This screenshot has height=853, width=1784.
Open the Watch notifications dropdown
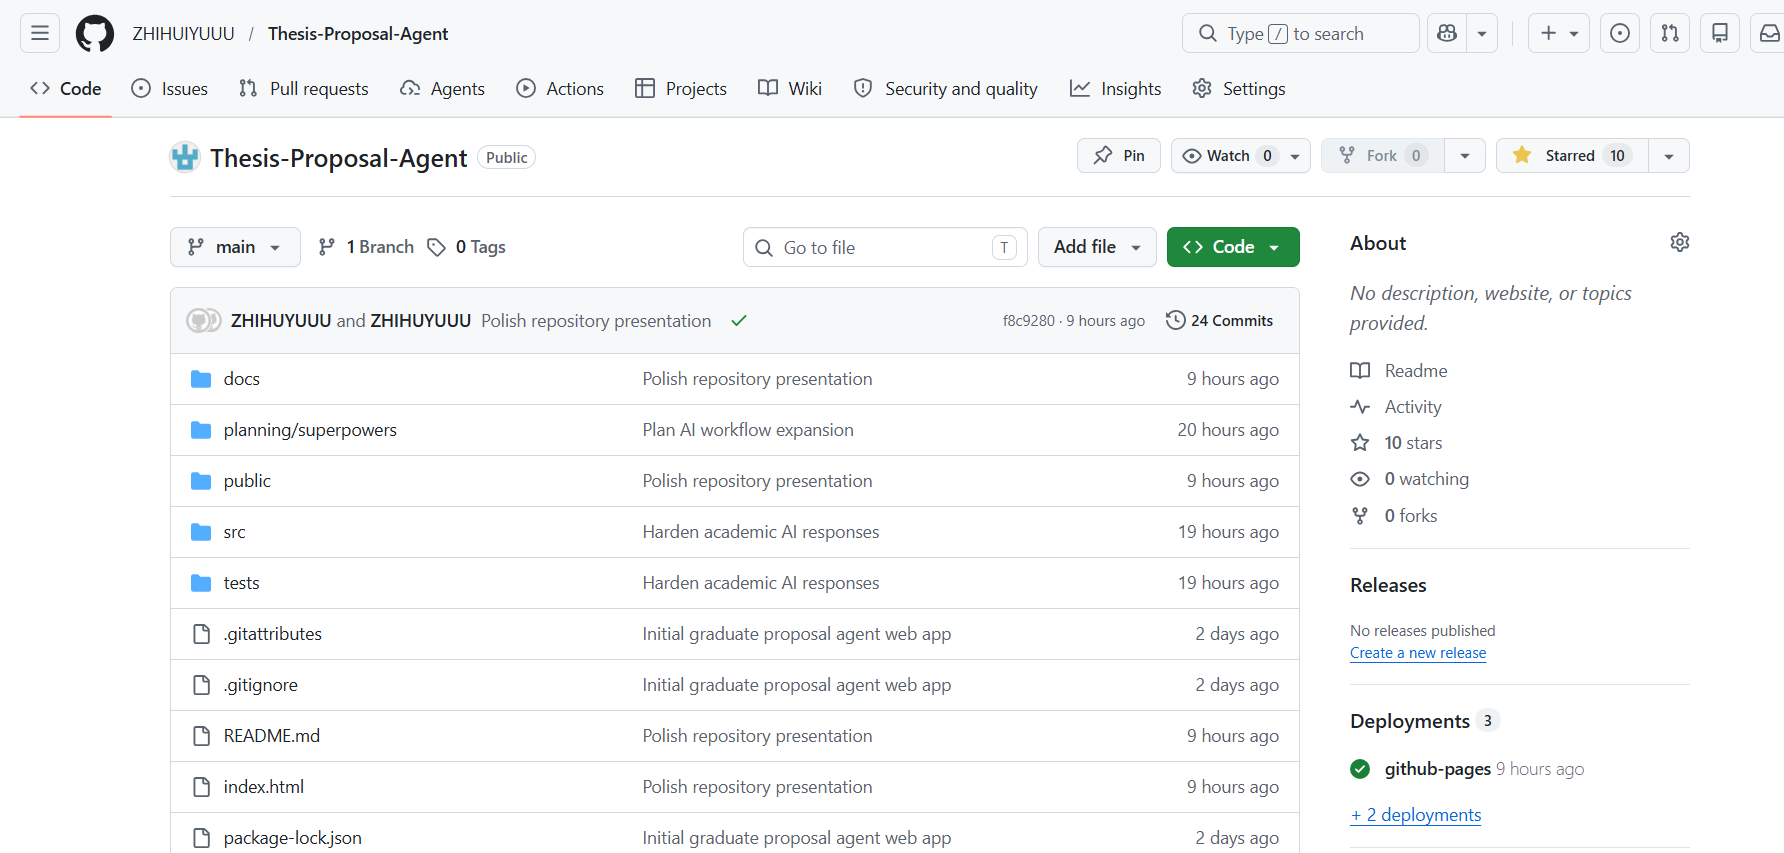coord(1241,156)
